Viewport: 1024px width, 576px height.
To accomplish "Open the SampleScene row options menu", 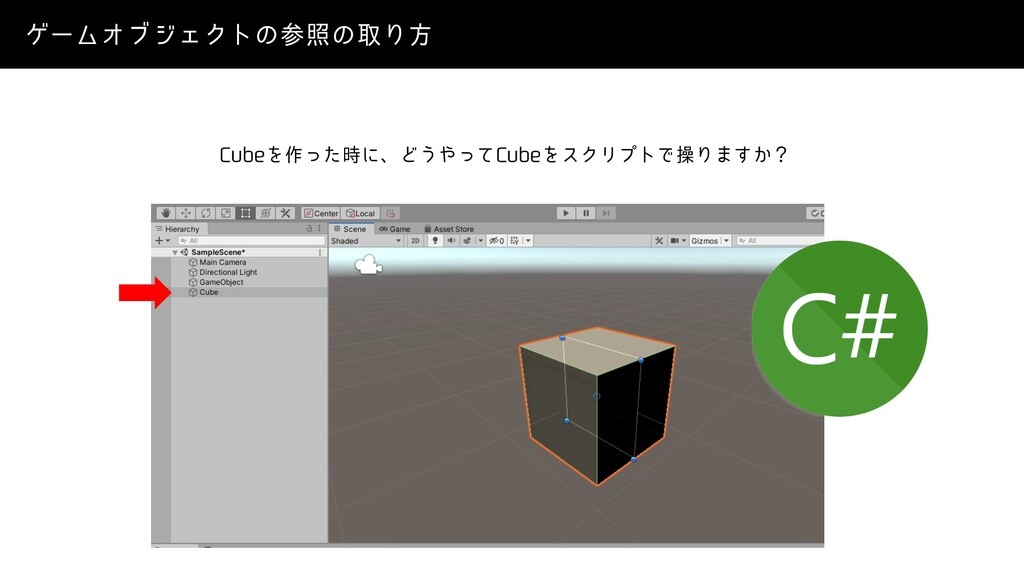I will click(320, 252).
